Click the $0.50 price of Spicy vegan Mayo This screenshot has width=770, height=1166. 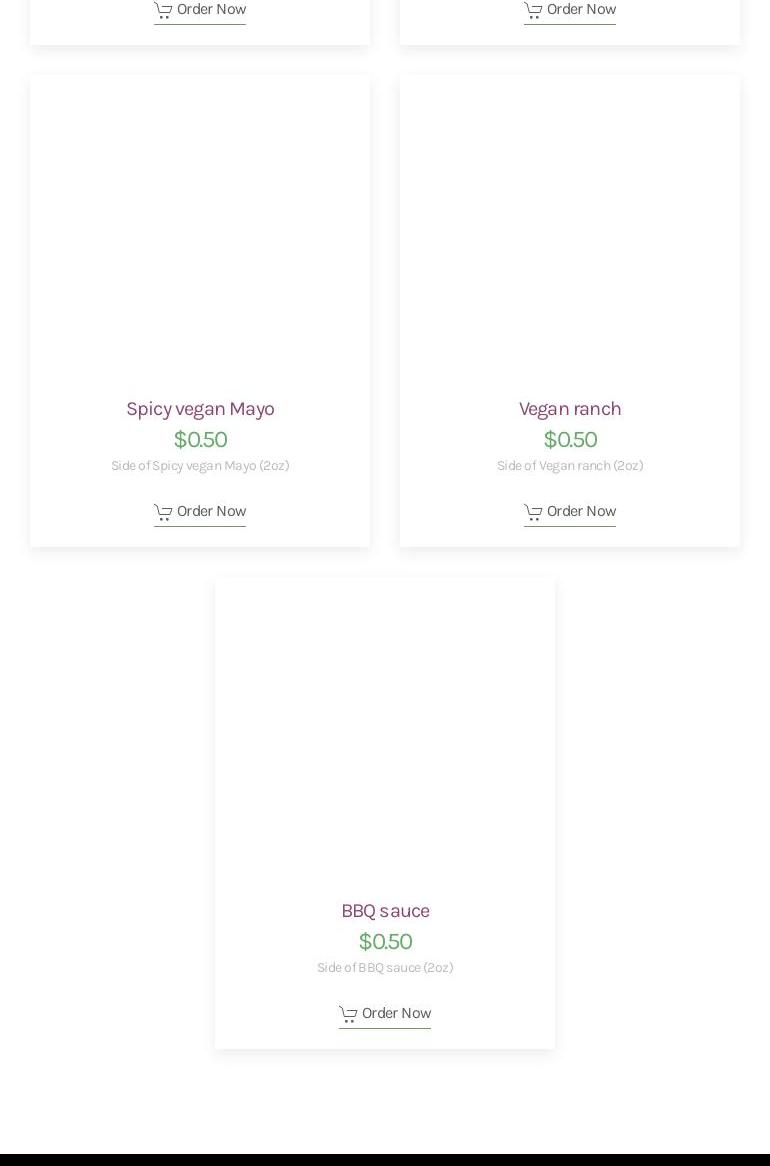pyautogui.click(x=200, y=439)
